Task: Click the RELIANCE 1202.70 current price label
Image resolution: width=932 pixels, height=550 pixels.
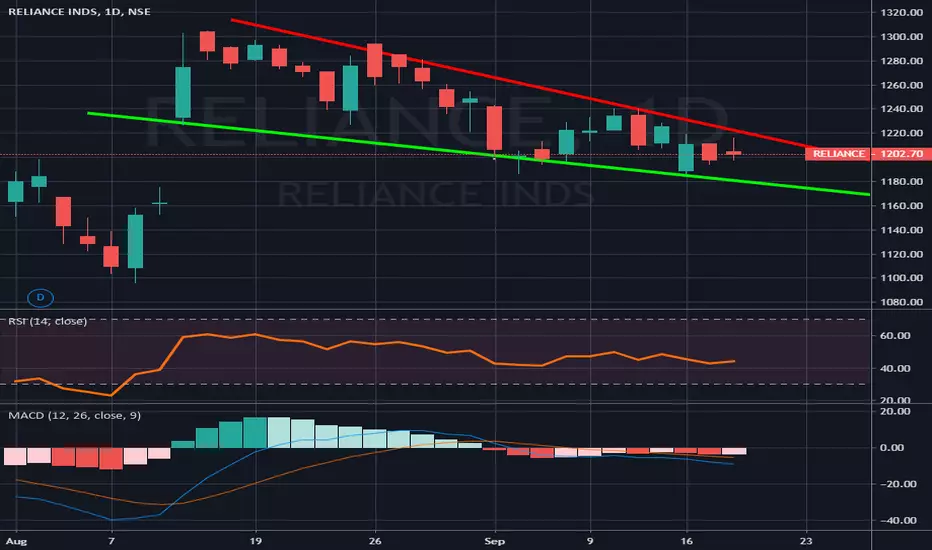Action: click(x=868, y=154)
